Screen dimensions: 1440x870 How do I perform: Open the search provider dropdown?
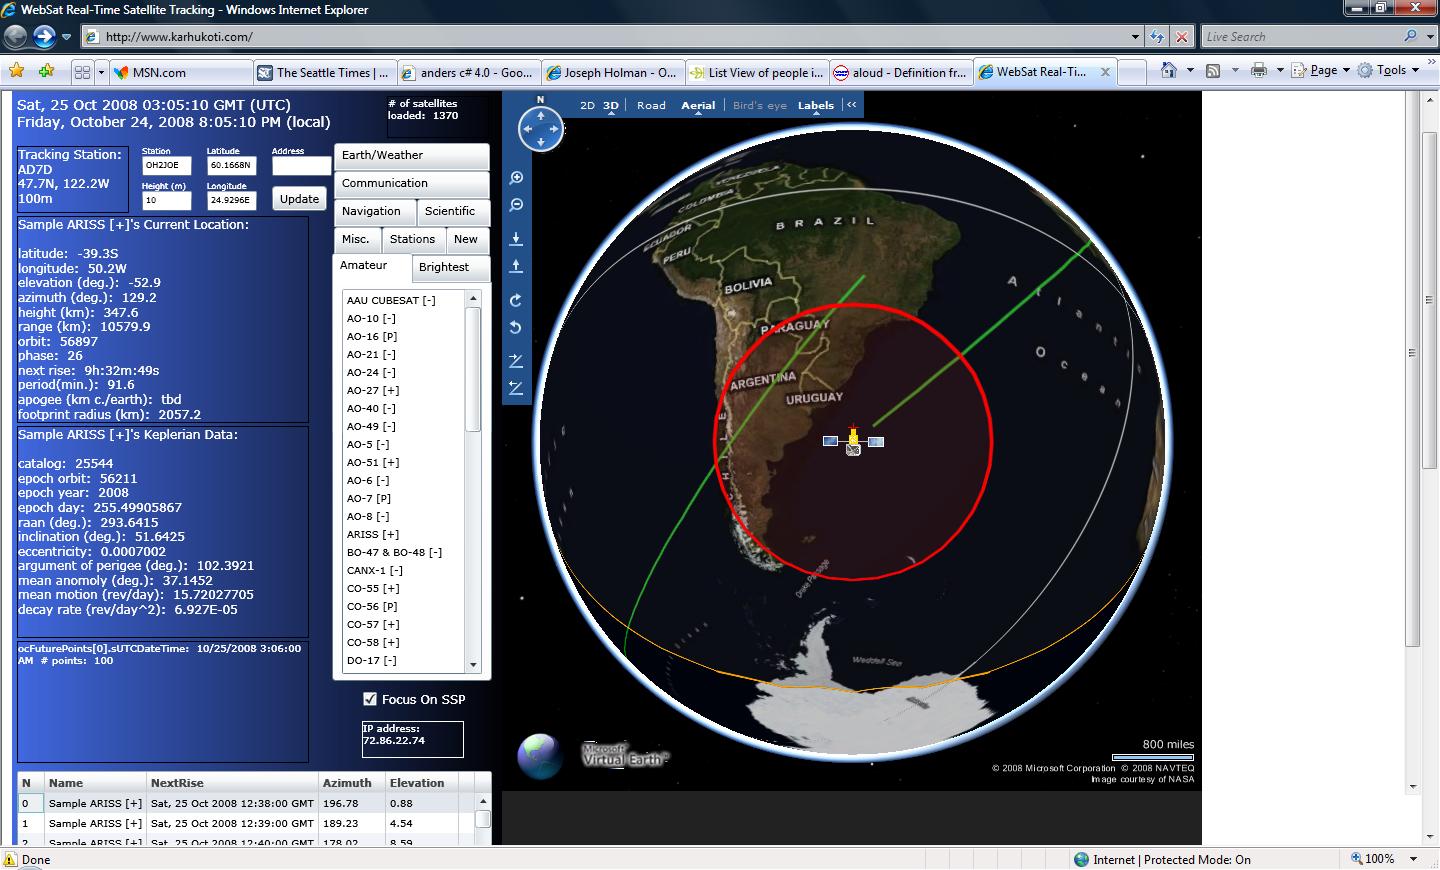tap(1428, 36)
